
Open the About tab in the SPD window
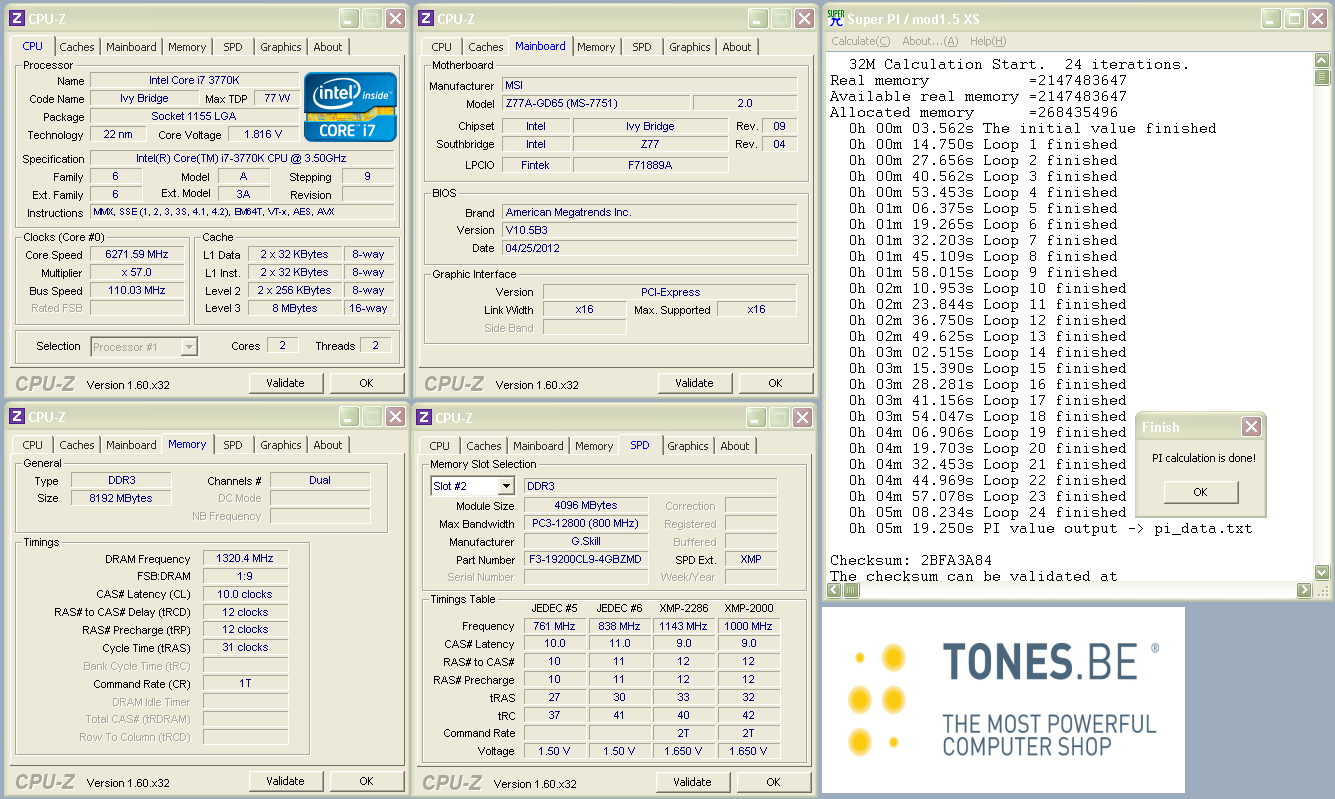(735, 446)
